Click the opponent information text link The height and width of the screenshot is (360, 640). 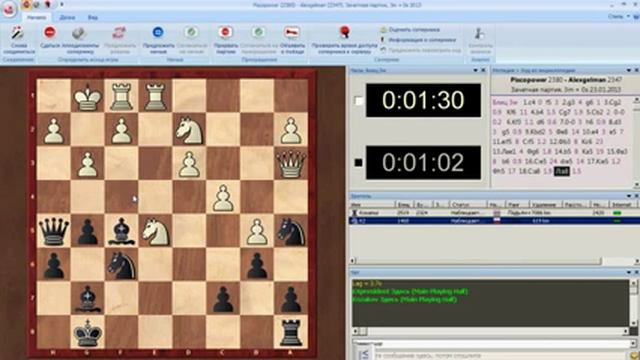[422, 40]
